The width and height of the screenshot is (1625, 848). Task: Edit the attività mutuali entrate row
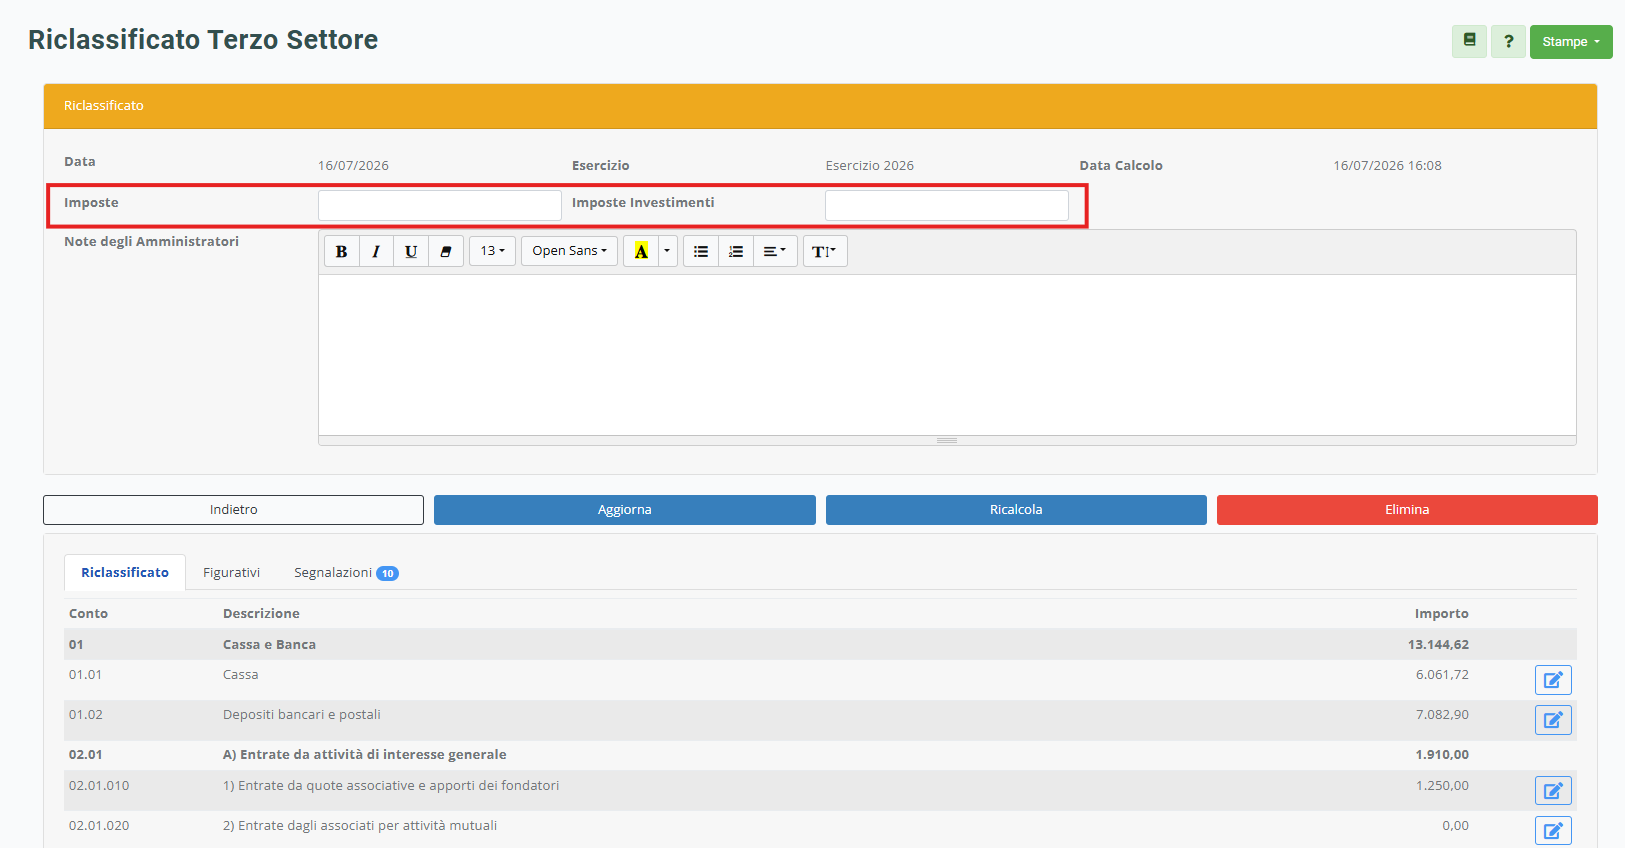tap(1553, 831)
